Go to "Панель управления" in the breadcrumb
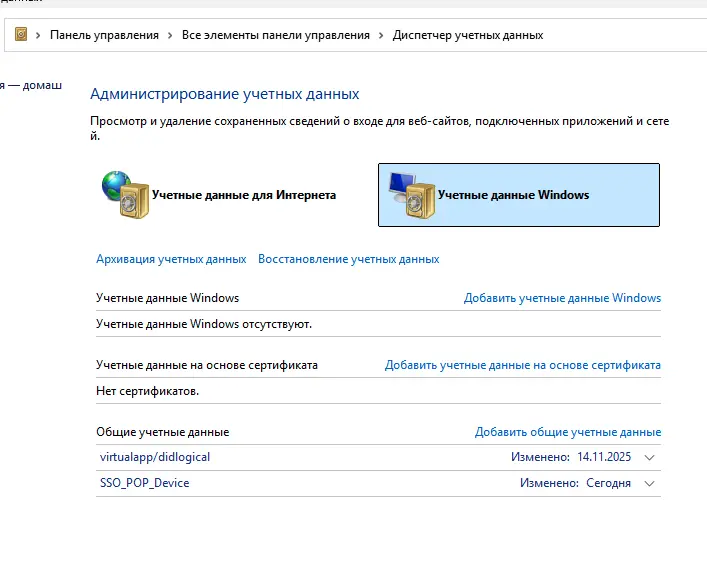707x584 pixels. (x=104, y=35)
